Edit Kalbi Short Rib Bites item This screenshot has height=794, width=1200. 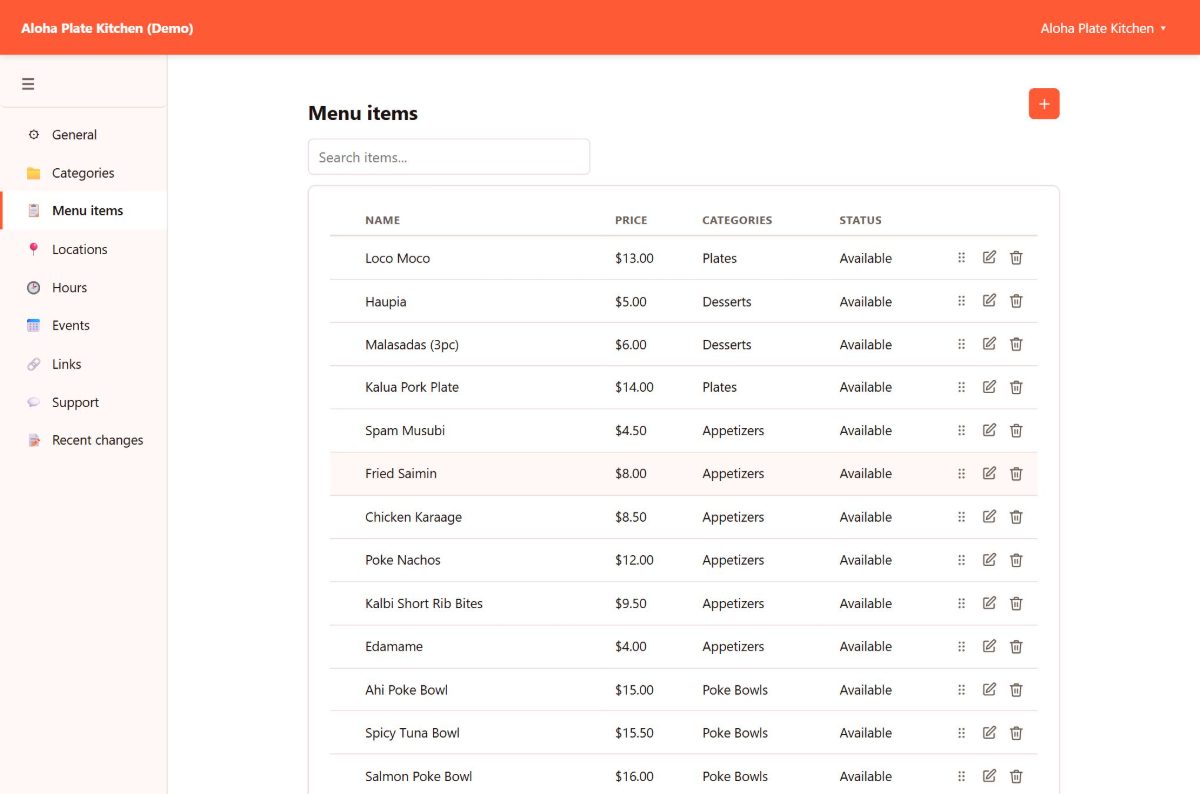989,603
